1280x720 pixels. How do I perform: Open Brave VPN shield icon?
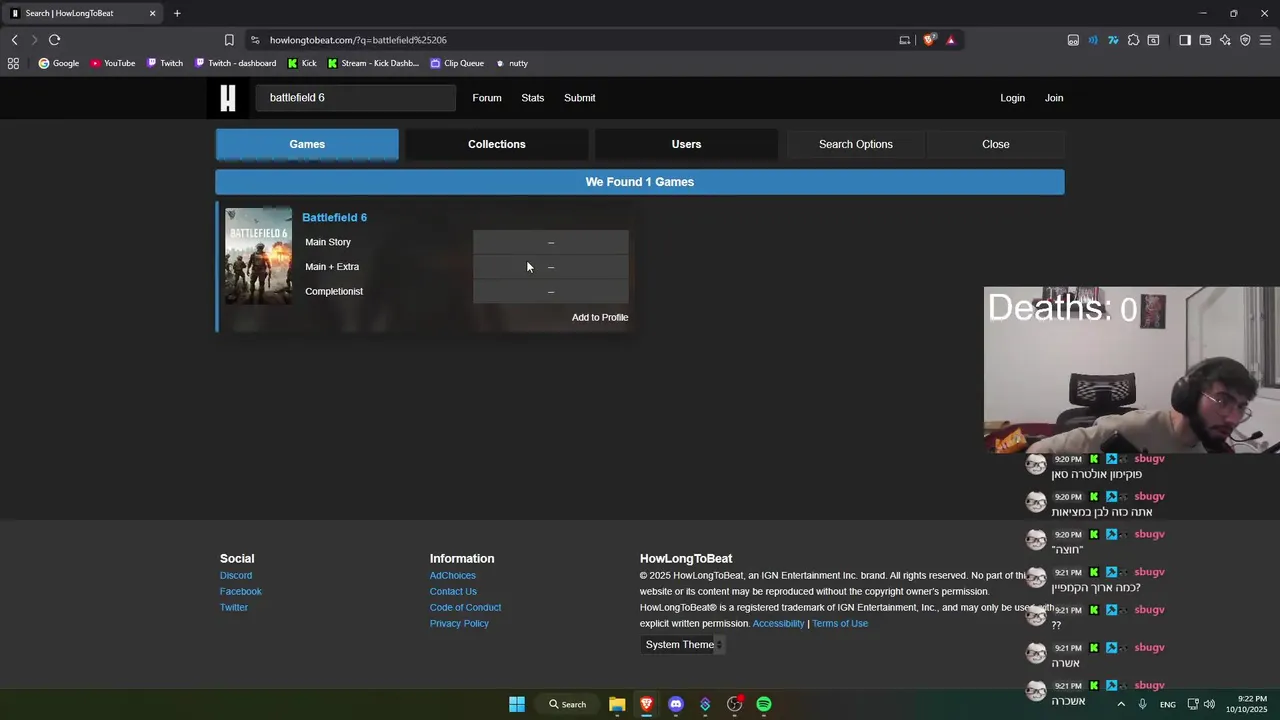[1245, 40]
